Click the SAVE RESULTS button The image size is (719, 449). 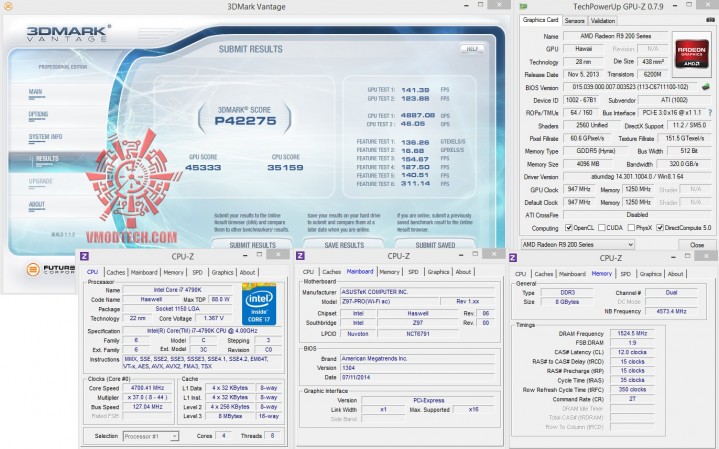tap(344, 244)
